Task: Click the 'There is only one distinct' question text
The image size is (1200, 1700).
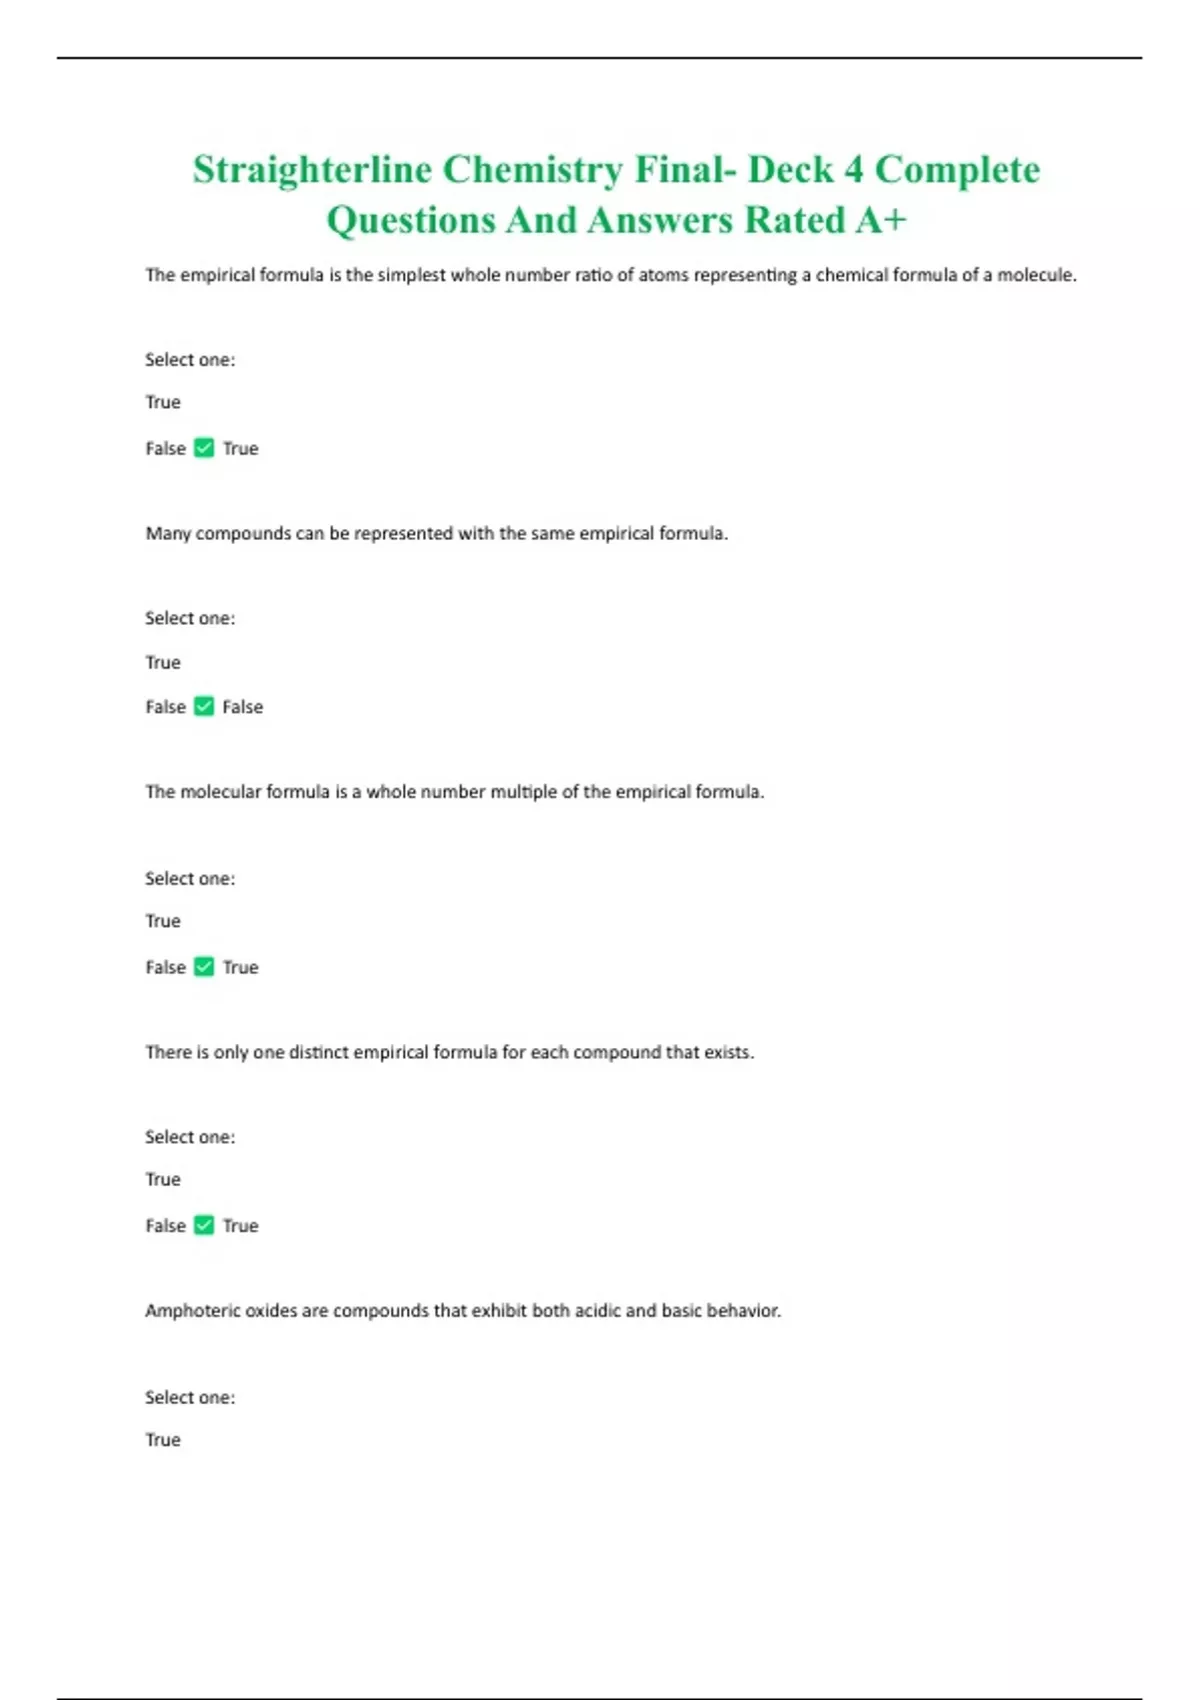Action: 449,1052
